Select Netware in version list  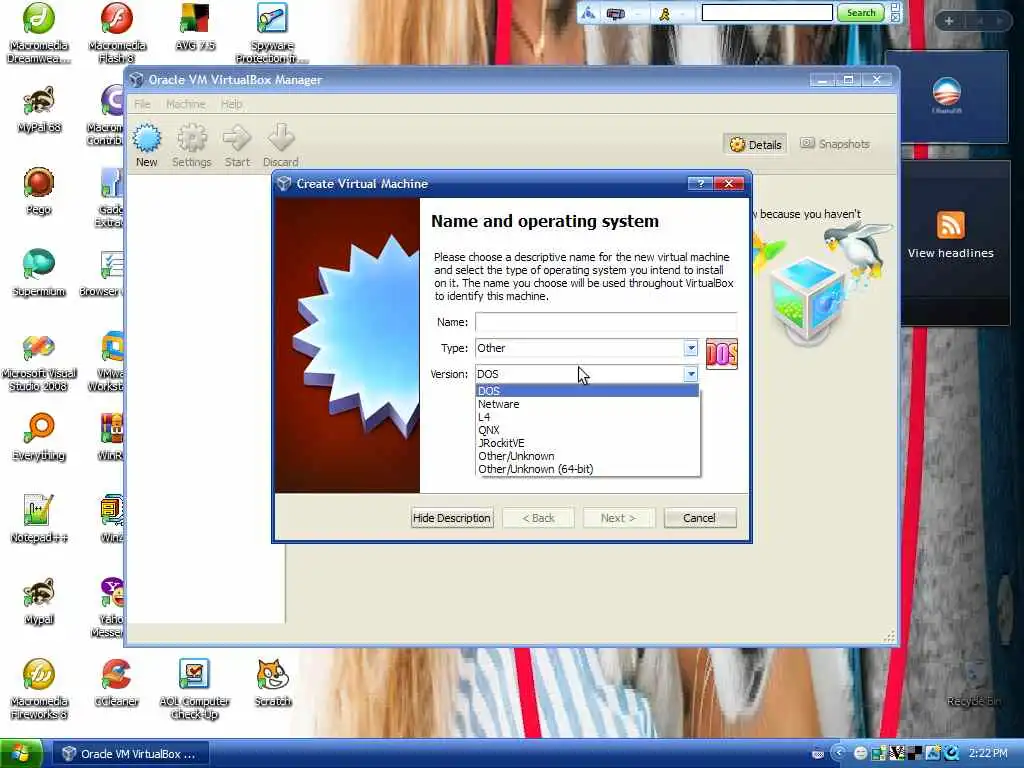tap(587, 404)
